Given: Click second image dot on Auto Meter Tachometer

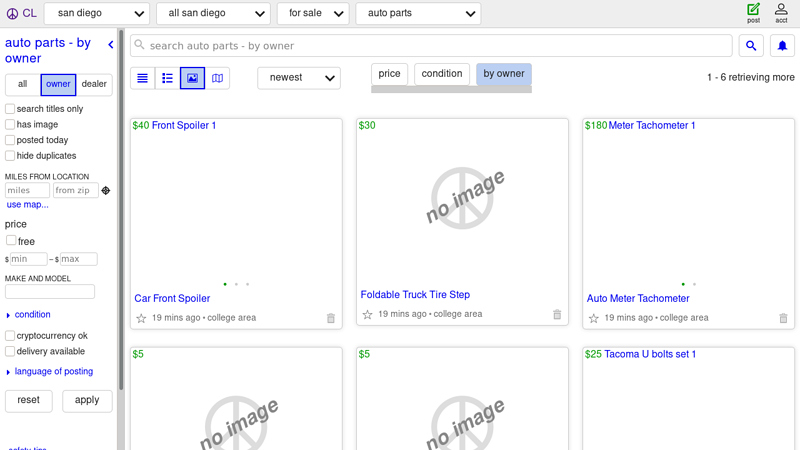Looking at the screenshot, I should coord(694,284).
